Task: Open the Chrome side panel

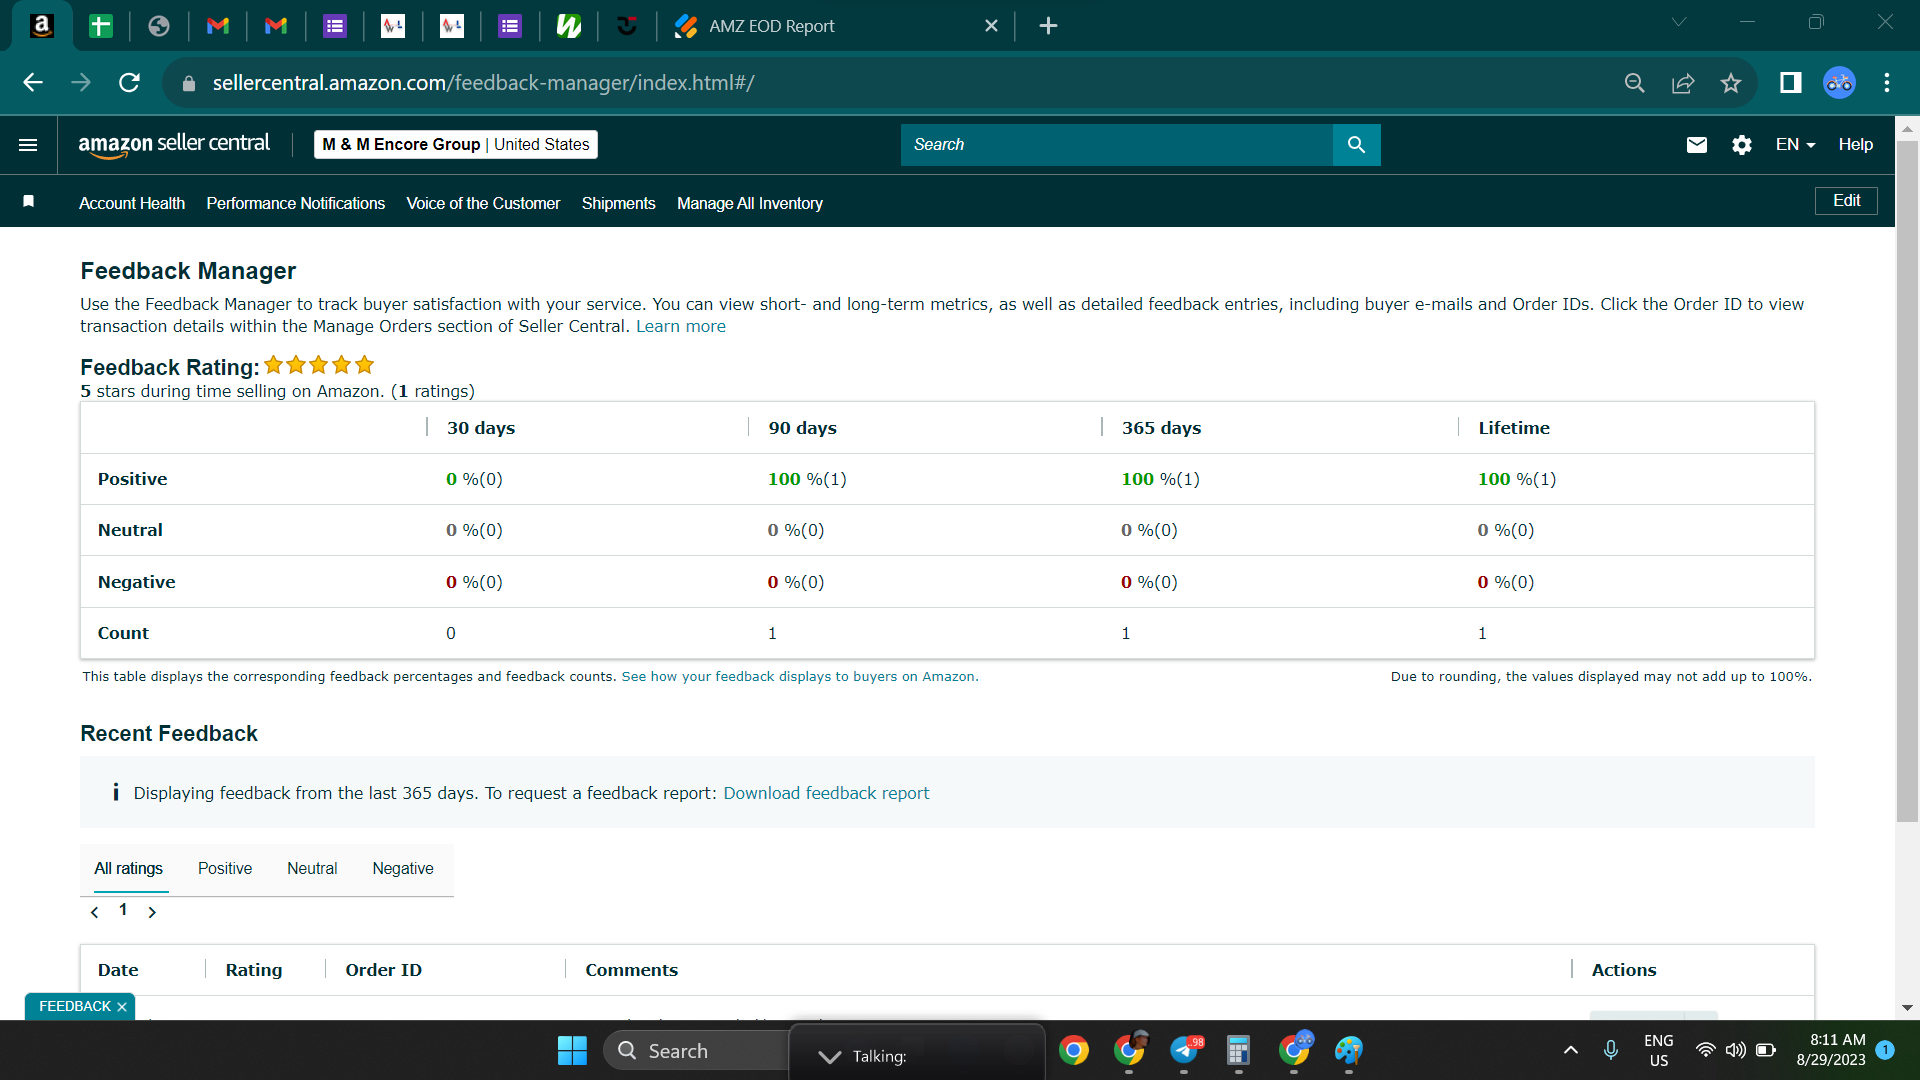Action: click(1791, 83)
